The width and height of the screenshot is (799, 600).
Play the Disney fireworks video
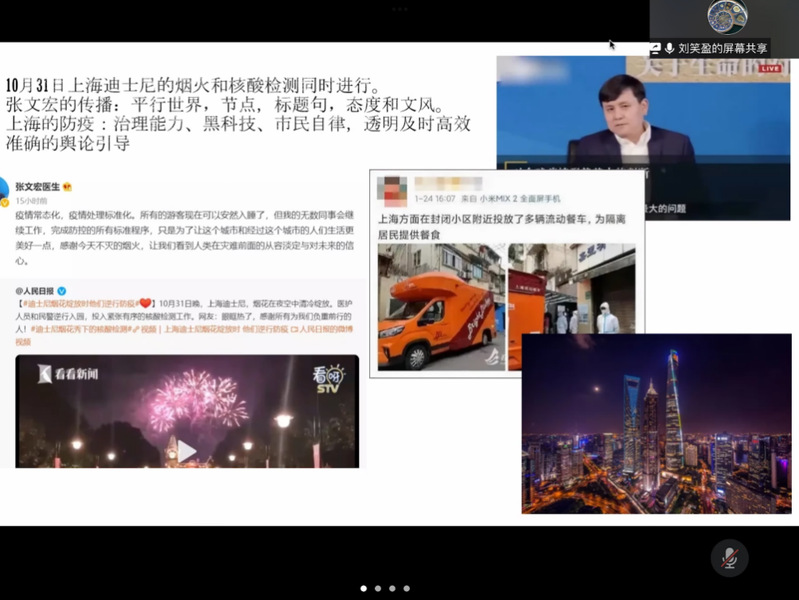coord(186,451)
